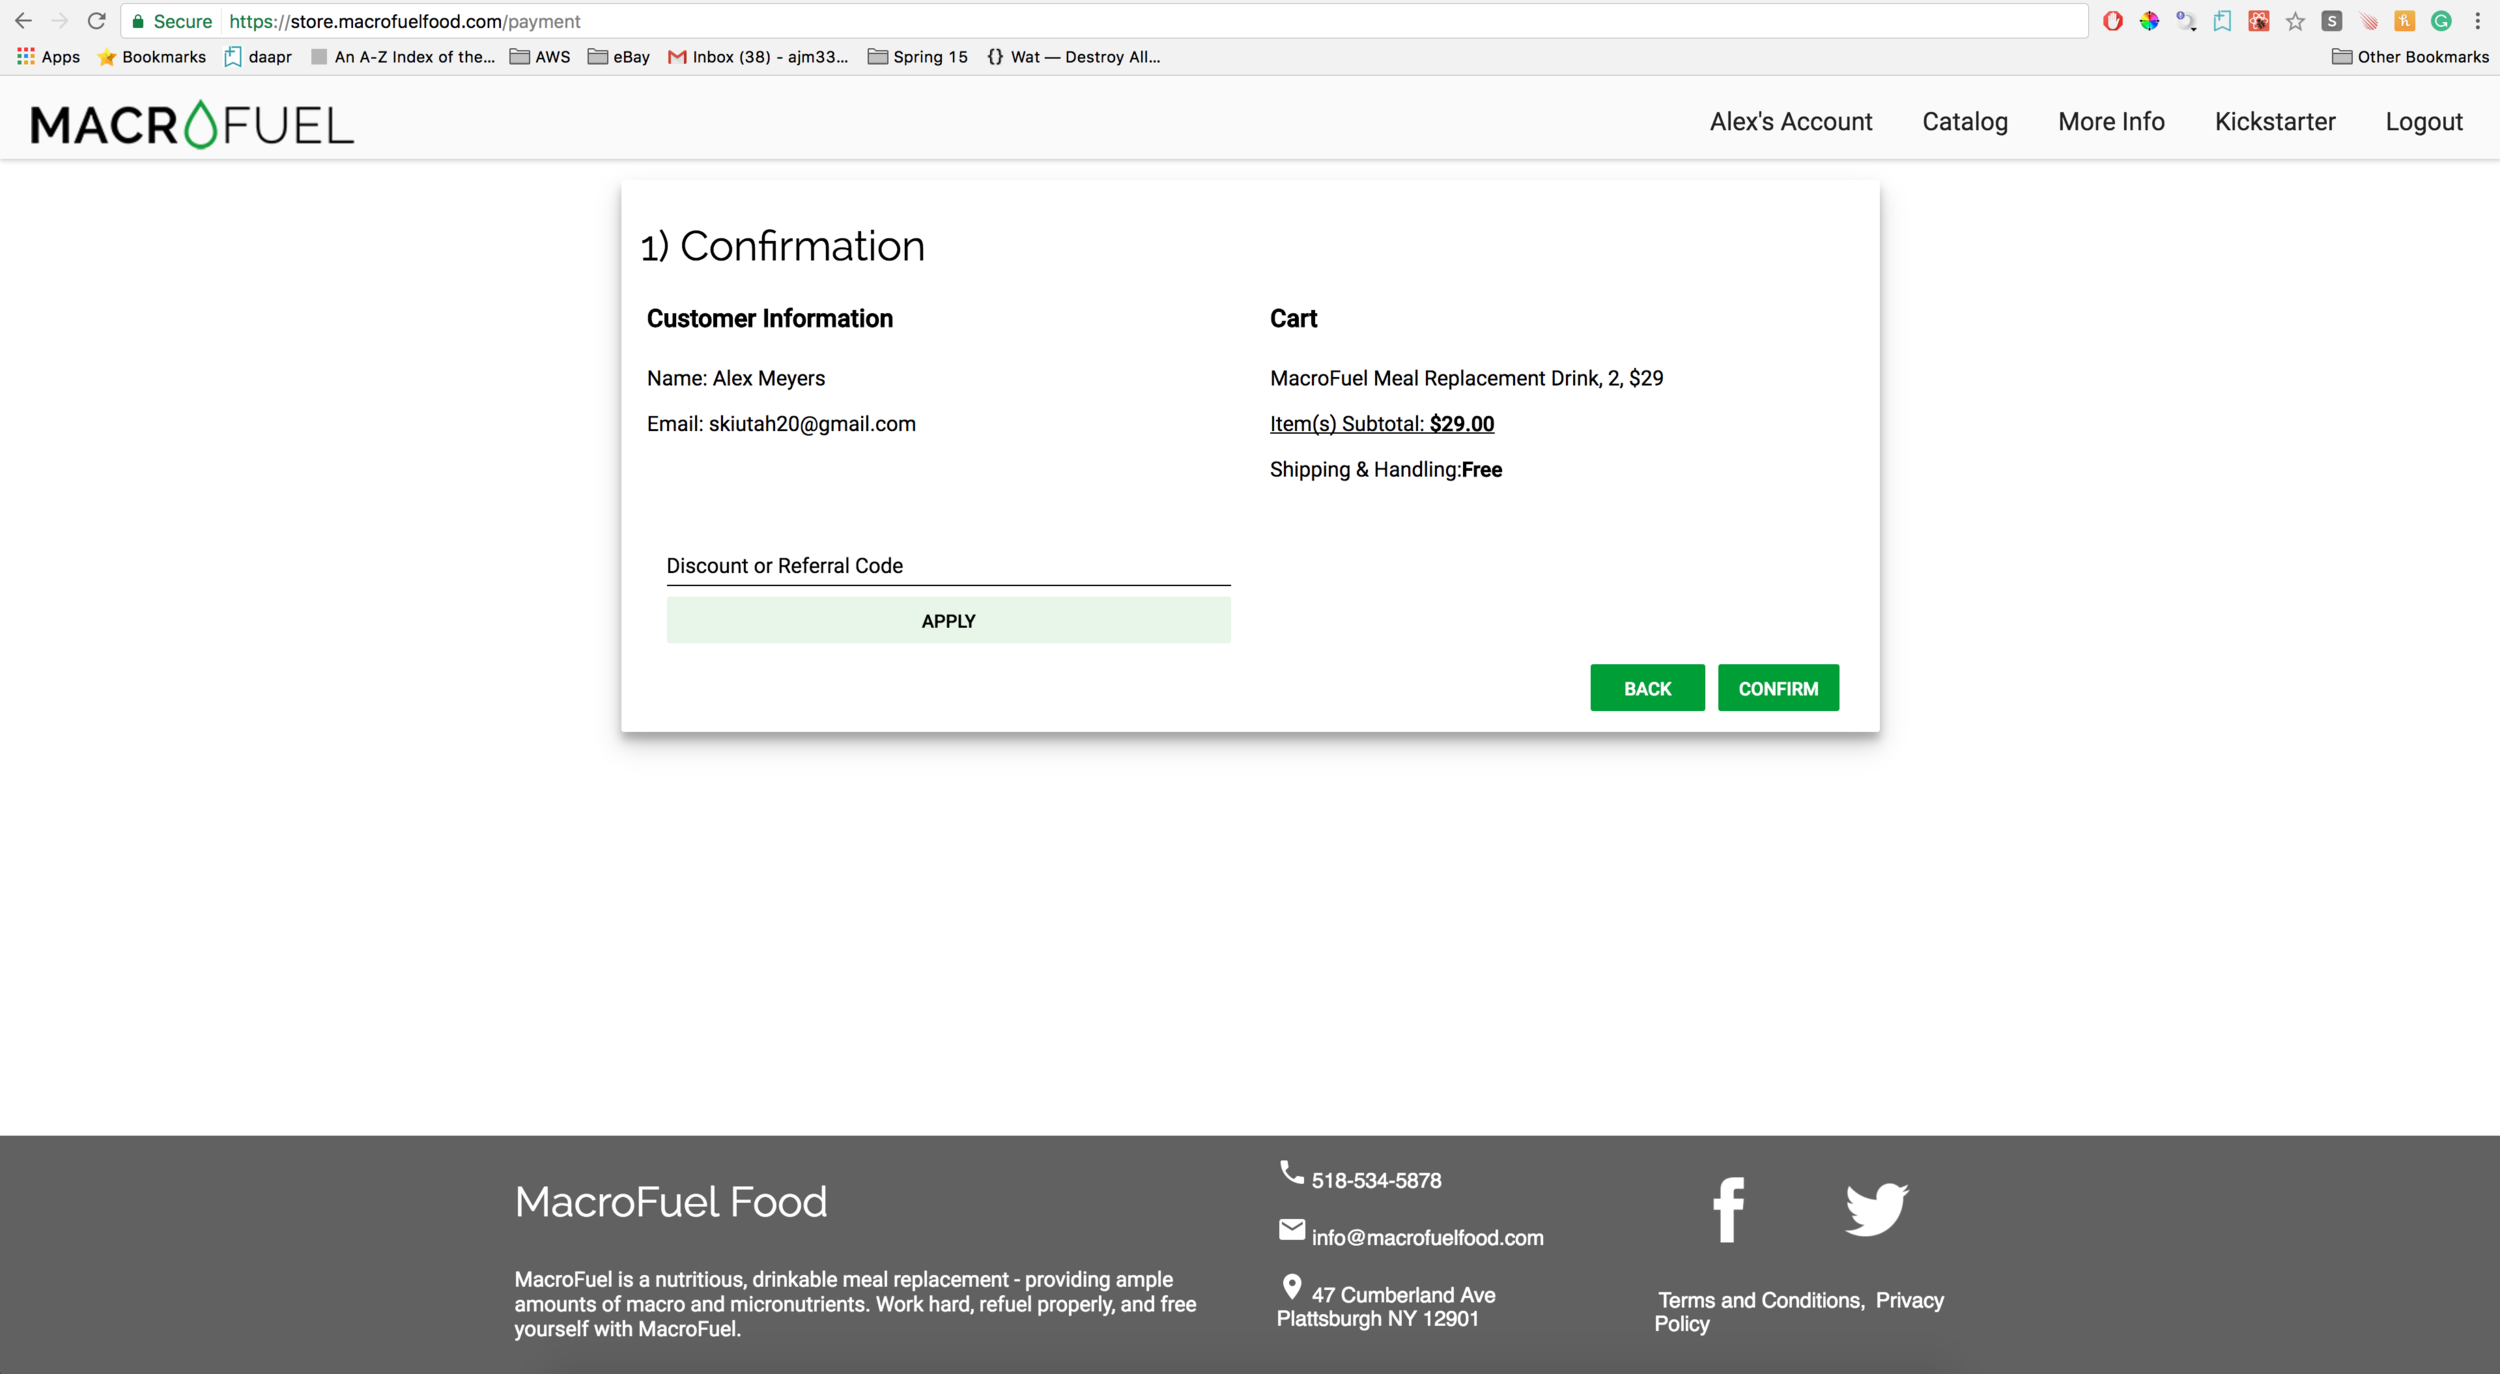Open the Bookmarks star folder
Viewport: 2500px width, 1374px height.
click(152, 57)
